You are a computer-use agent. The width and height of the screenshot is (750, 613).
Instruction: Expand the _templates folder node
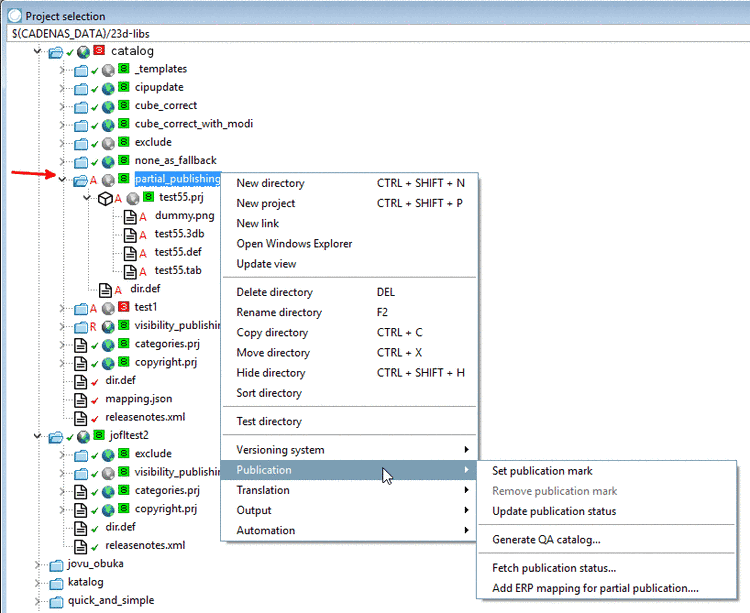[62, 70]
